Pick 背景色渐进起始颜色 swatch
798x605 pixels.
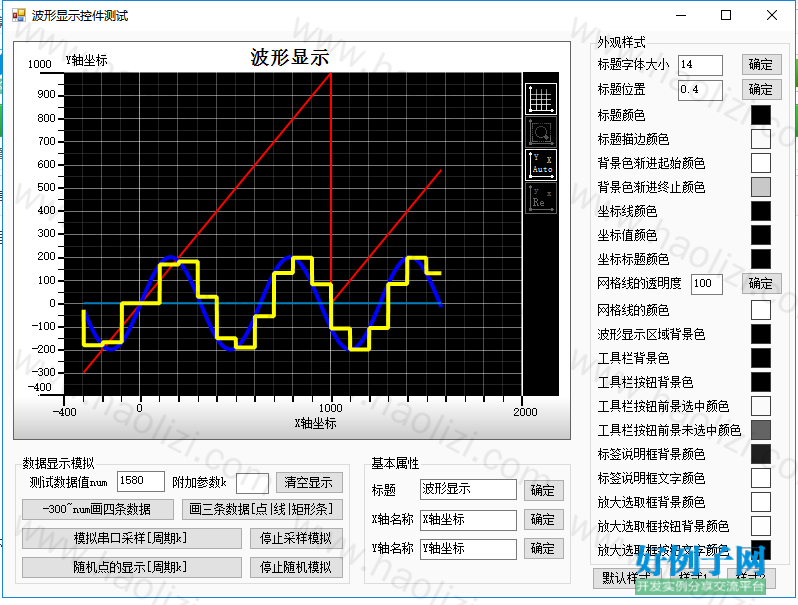tap(761, 163)
